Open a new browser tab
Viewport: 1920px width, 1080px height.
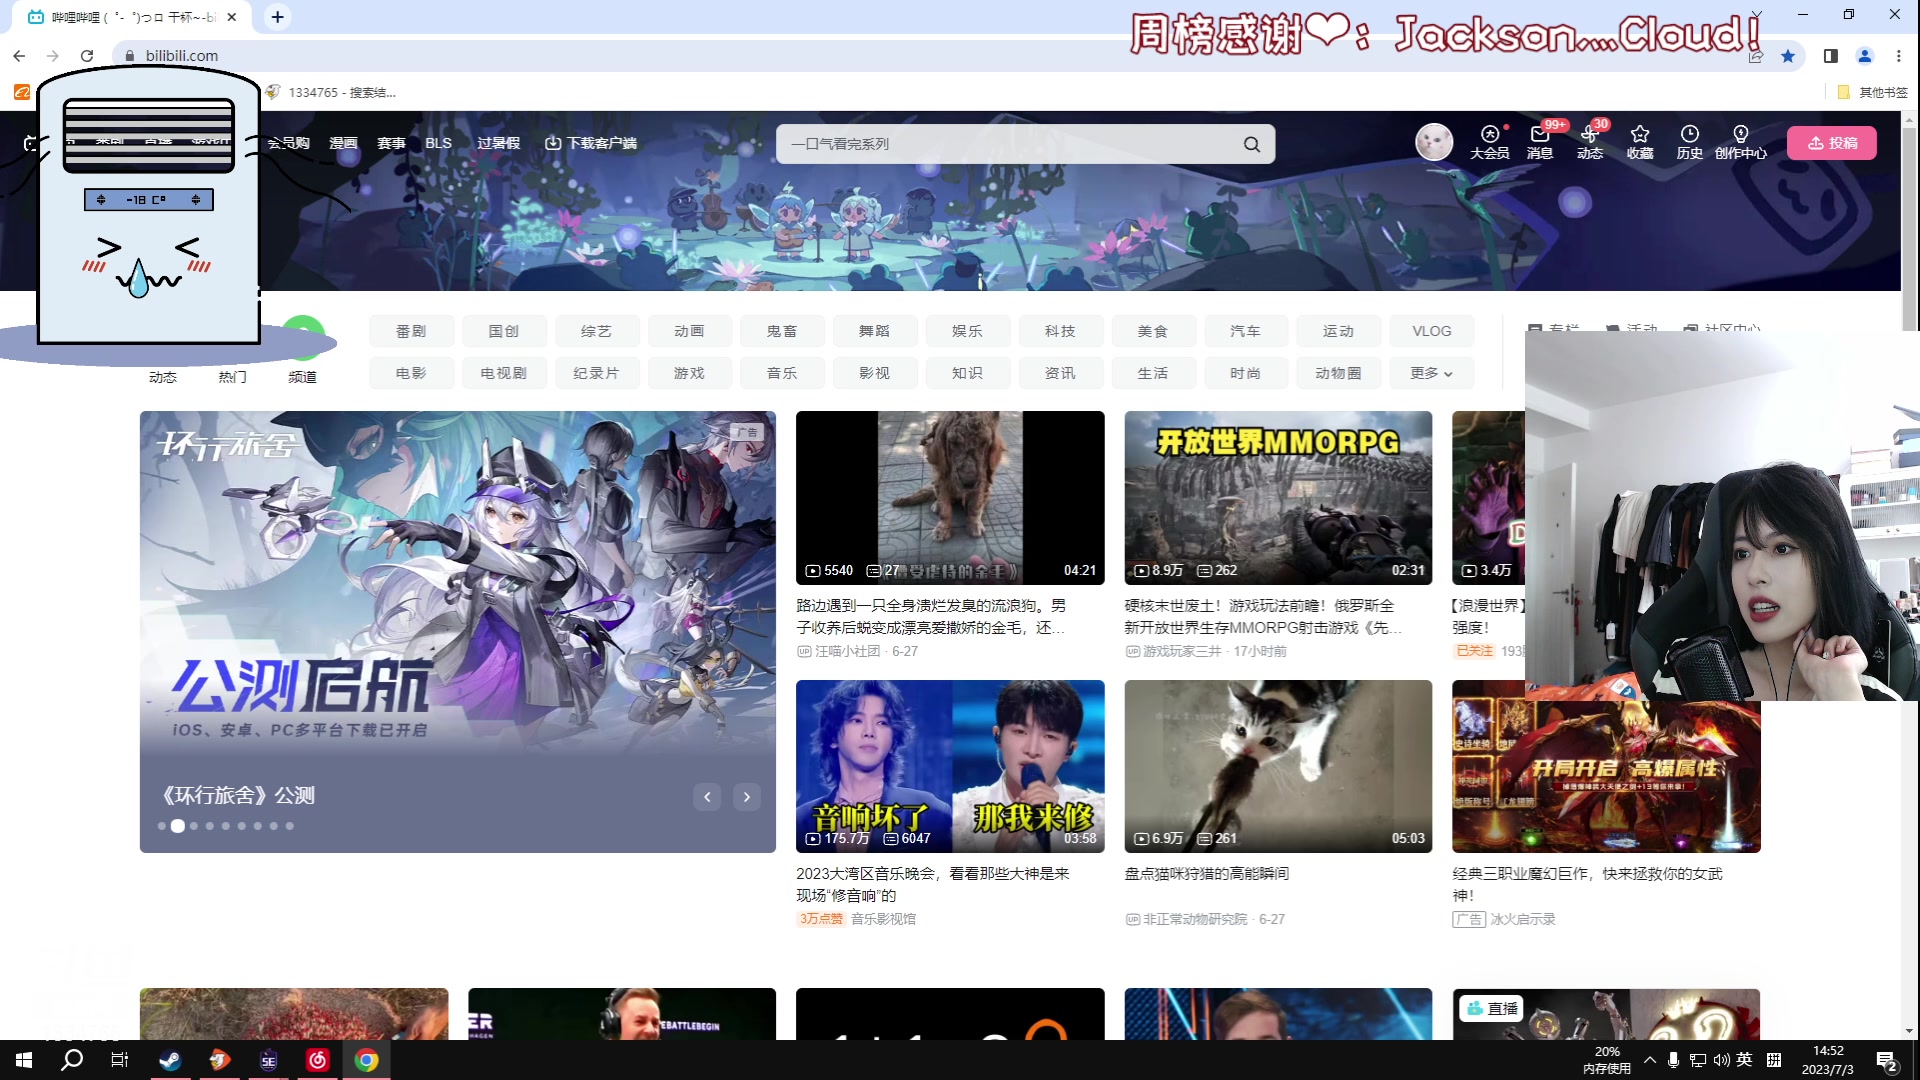click(278, 17)
